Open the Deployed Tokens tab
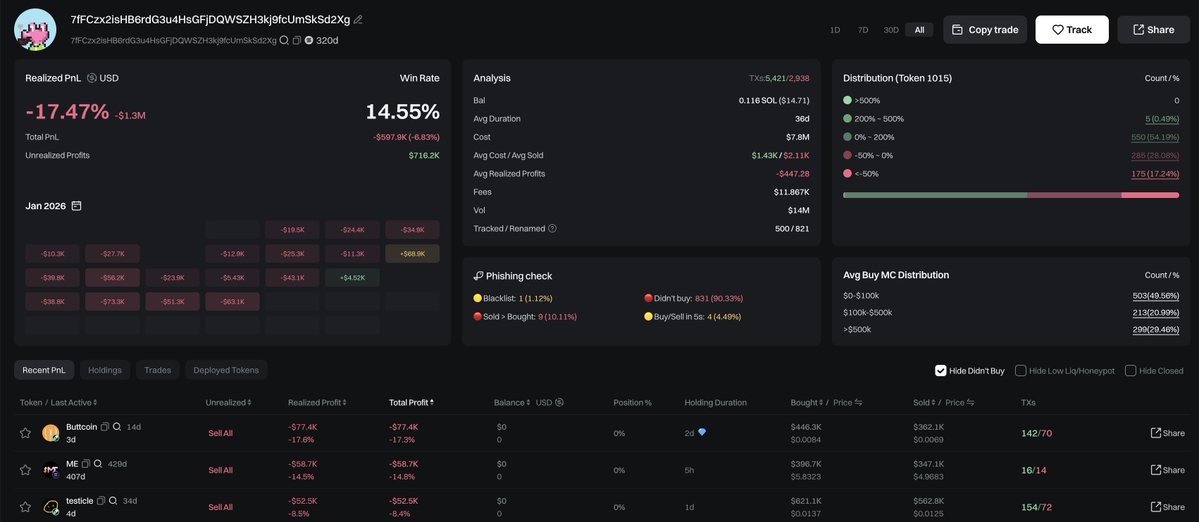 pos(225,370)
